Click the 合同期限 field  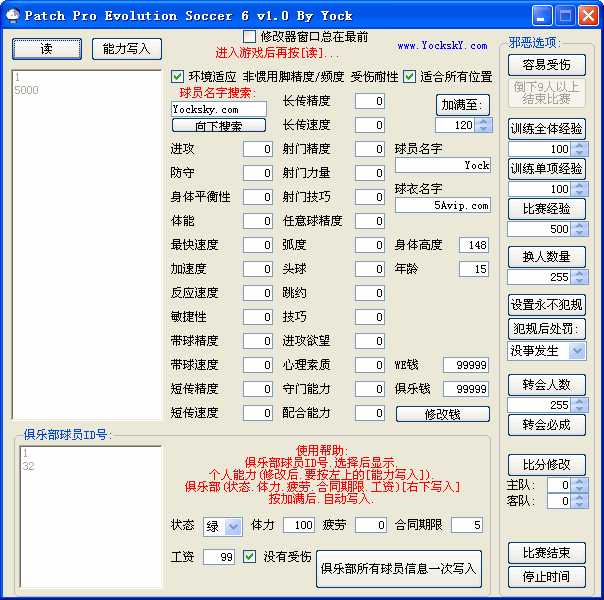click(467, 525)
